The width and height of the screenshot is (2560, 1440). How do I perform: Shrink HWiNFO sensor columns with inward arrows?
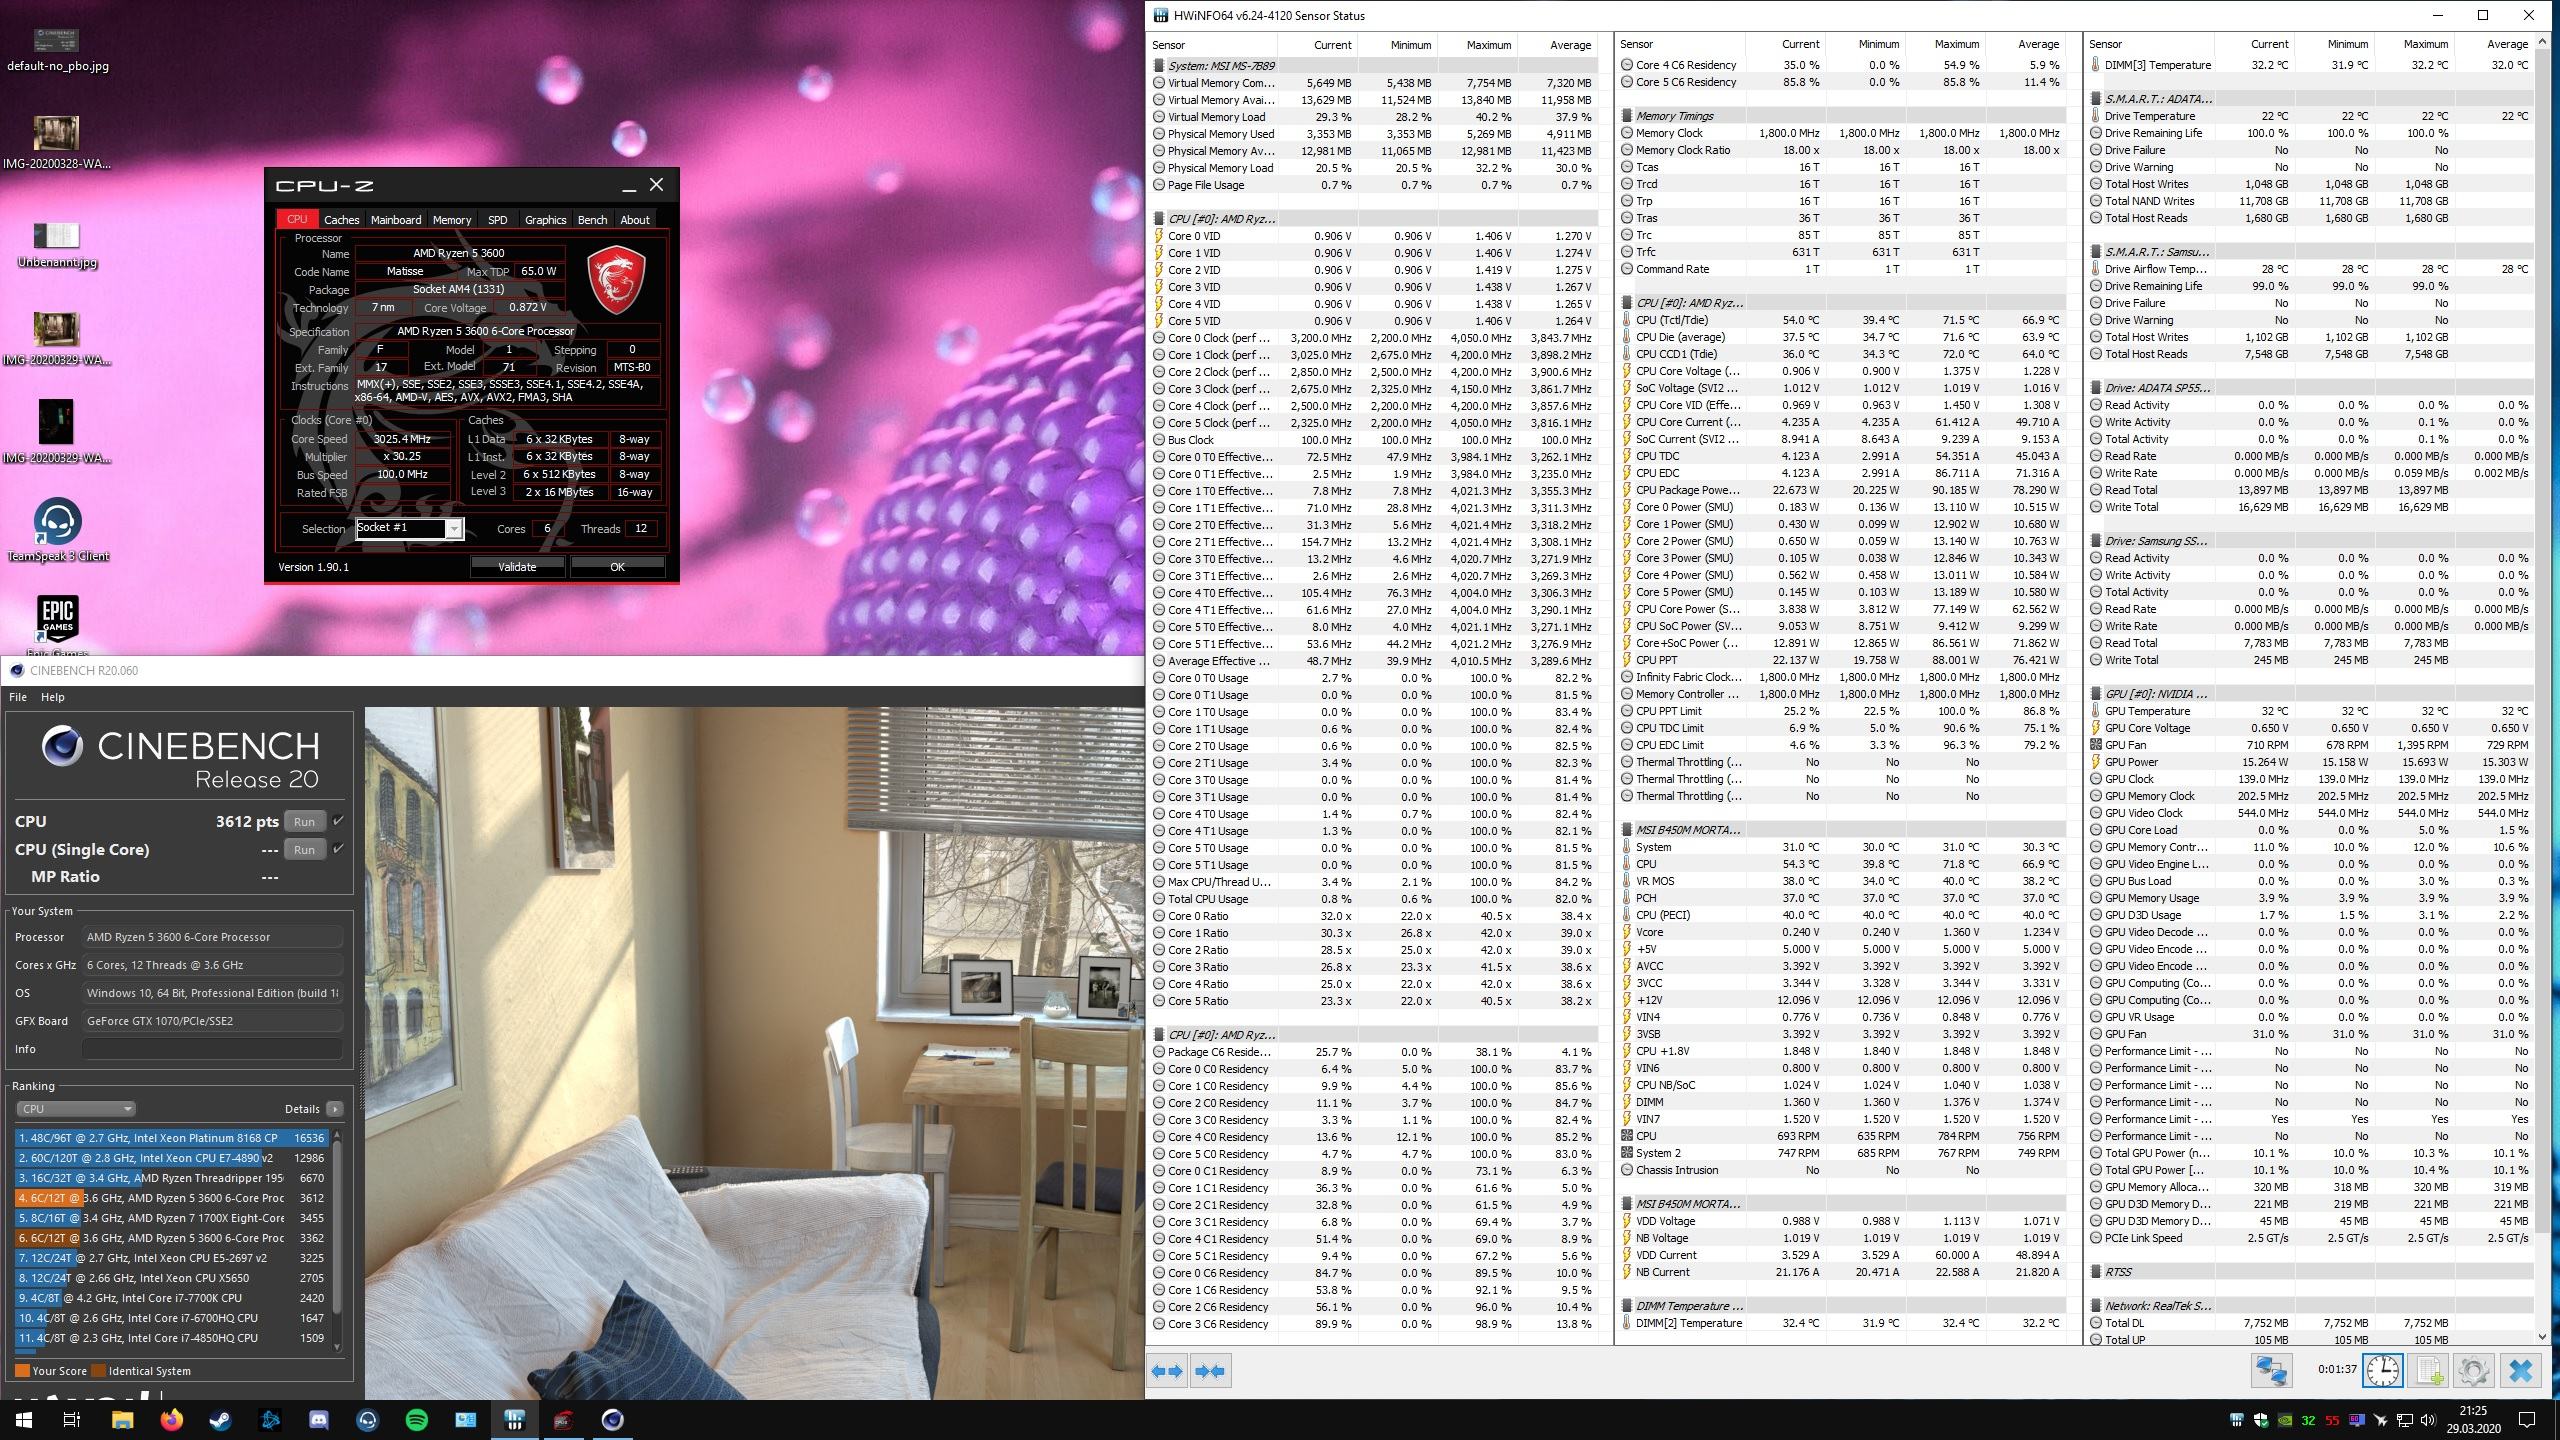(1210, 1371)
